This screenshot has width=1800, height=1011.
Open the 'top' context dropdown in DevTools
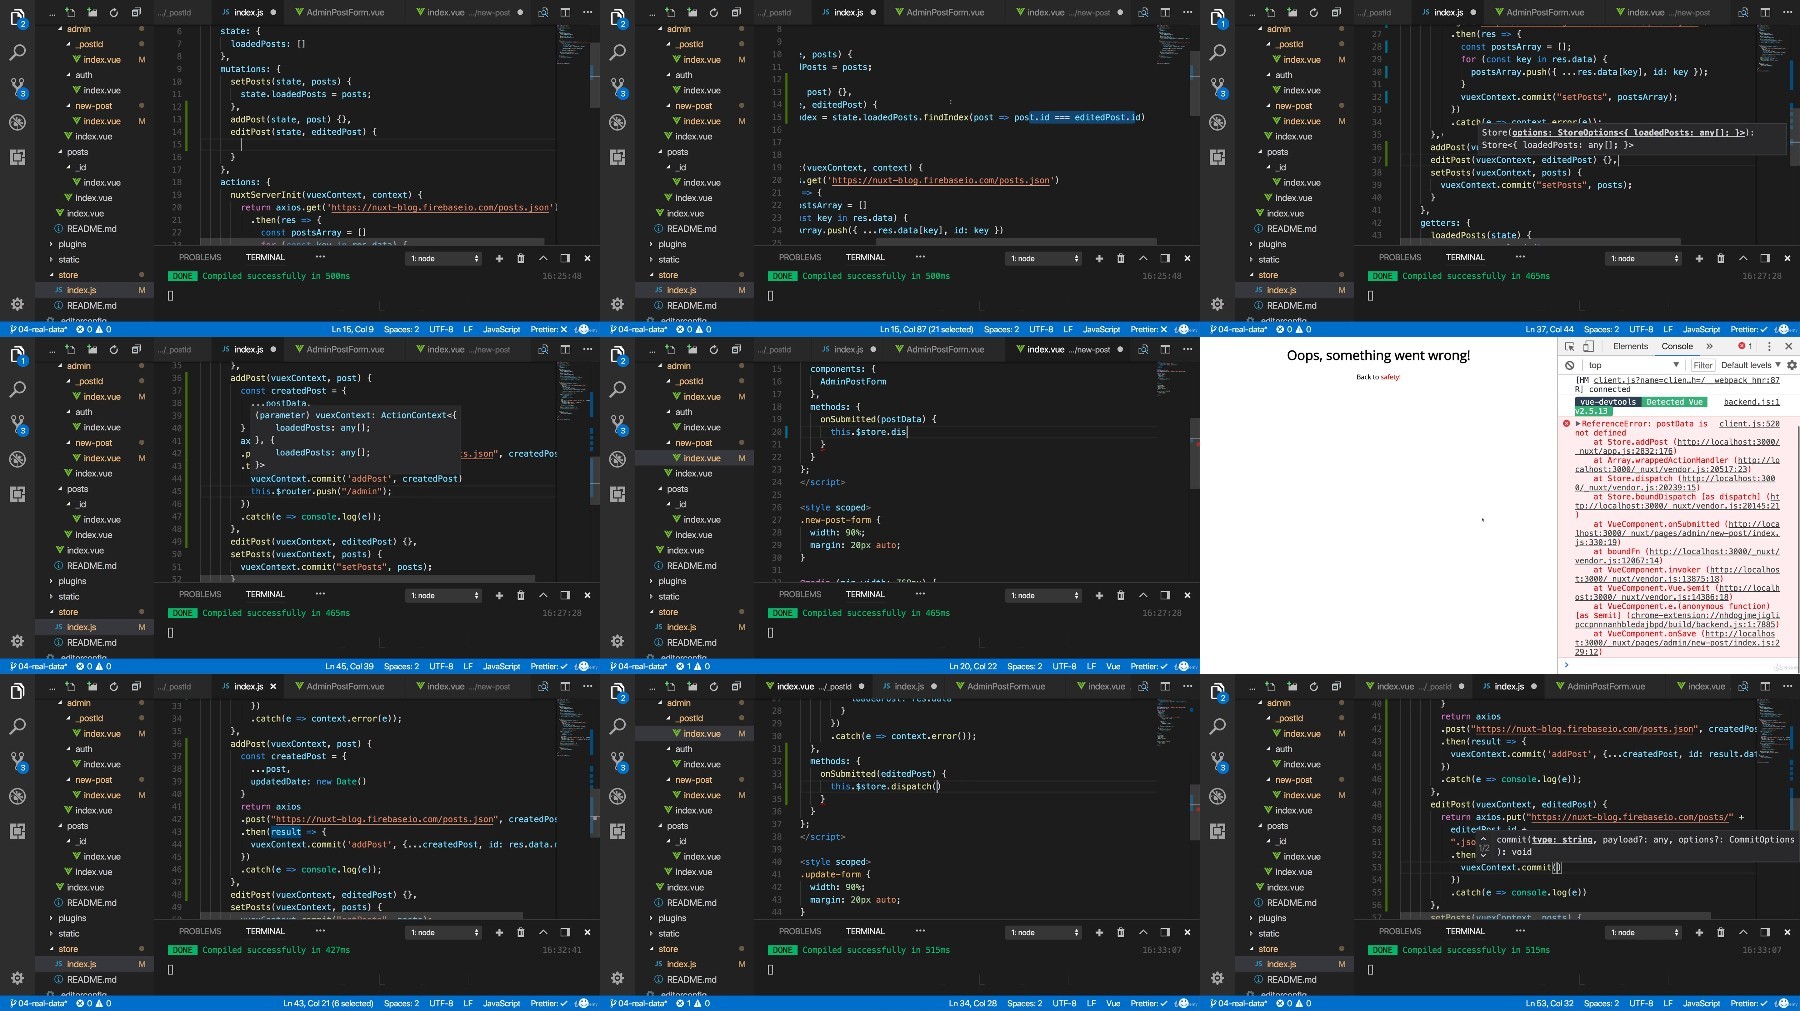tap(1635, 365)
